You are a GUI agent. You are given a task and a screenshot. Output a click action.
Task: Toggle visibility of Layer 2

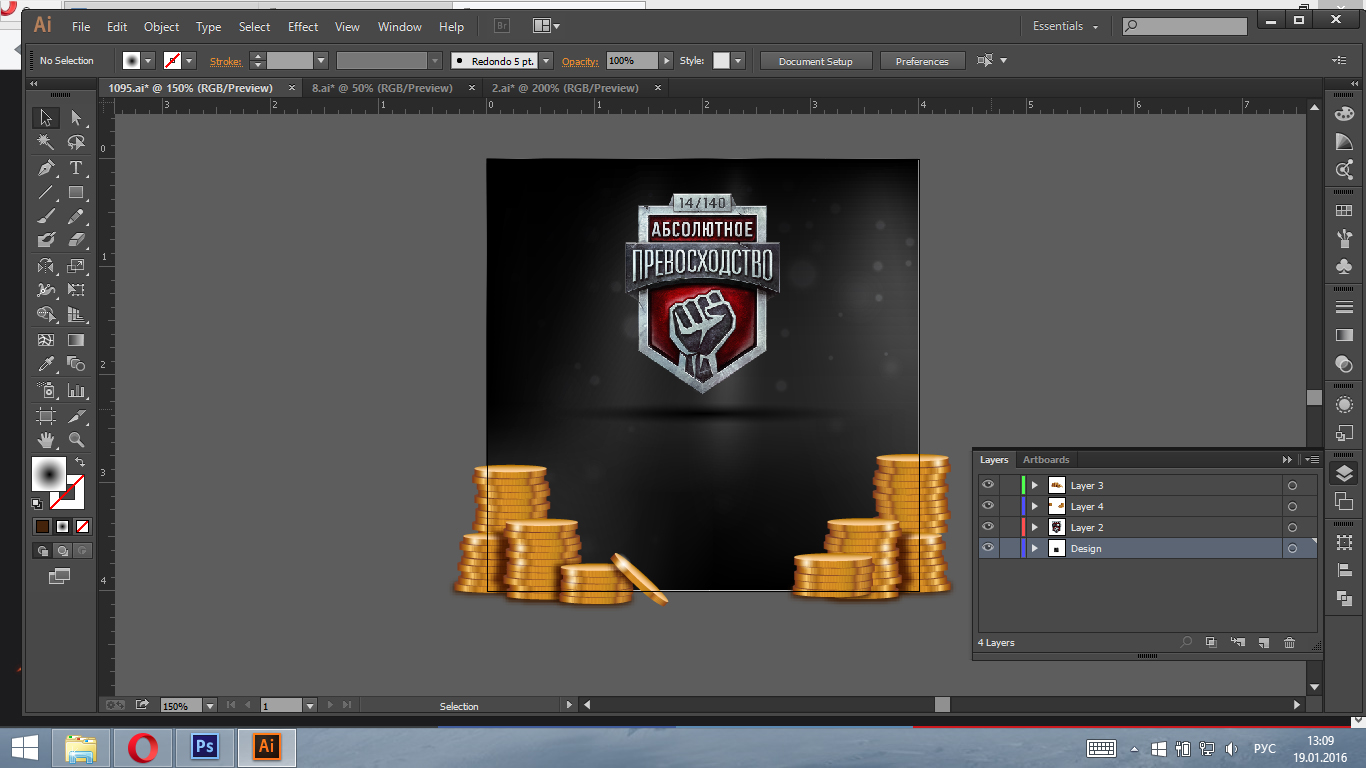(x=988, y=527)
